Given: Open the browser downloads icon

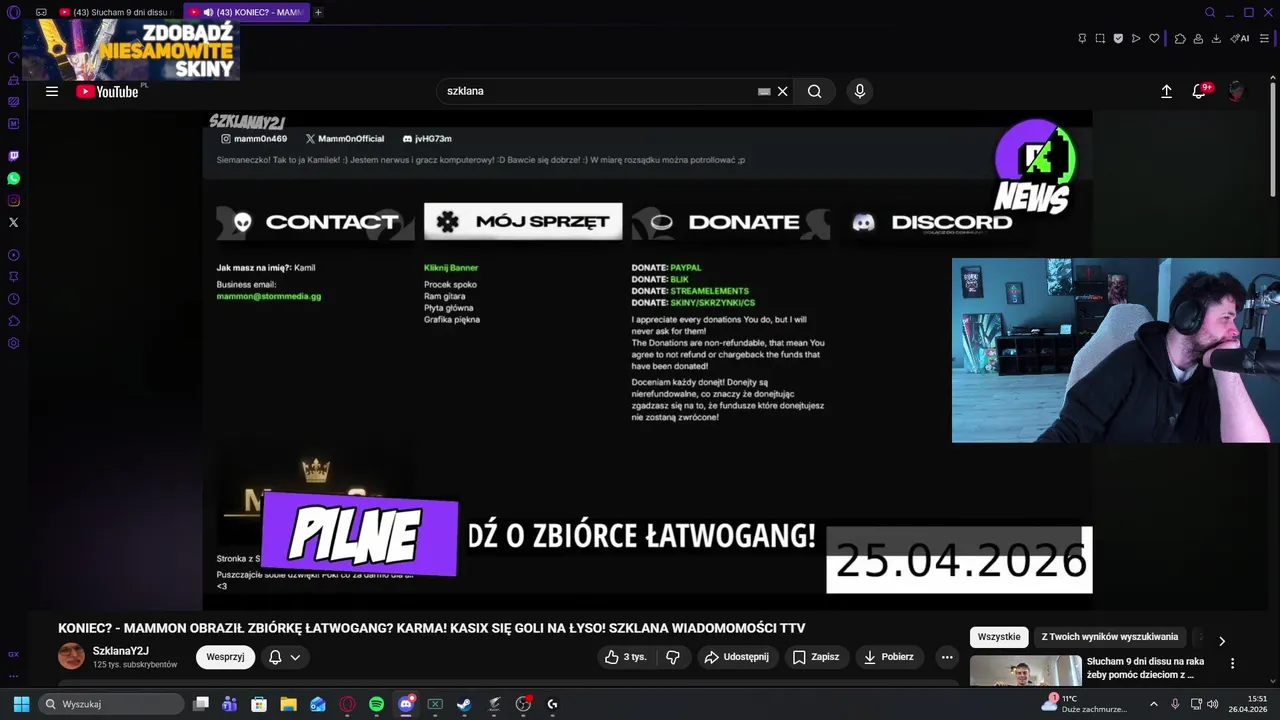Looking at the screenshot, I should coord(1216,38).
